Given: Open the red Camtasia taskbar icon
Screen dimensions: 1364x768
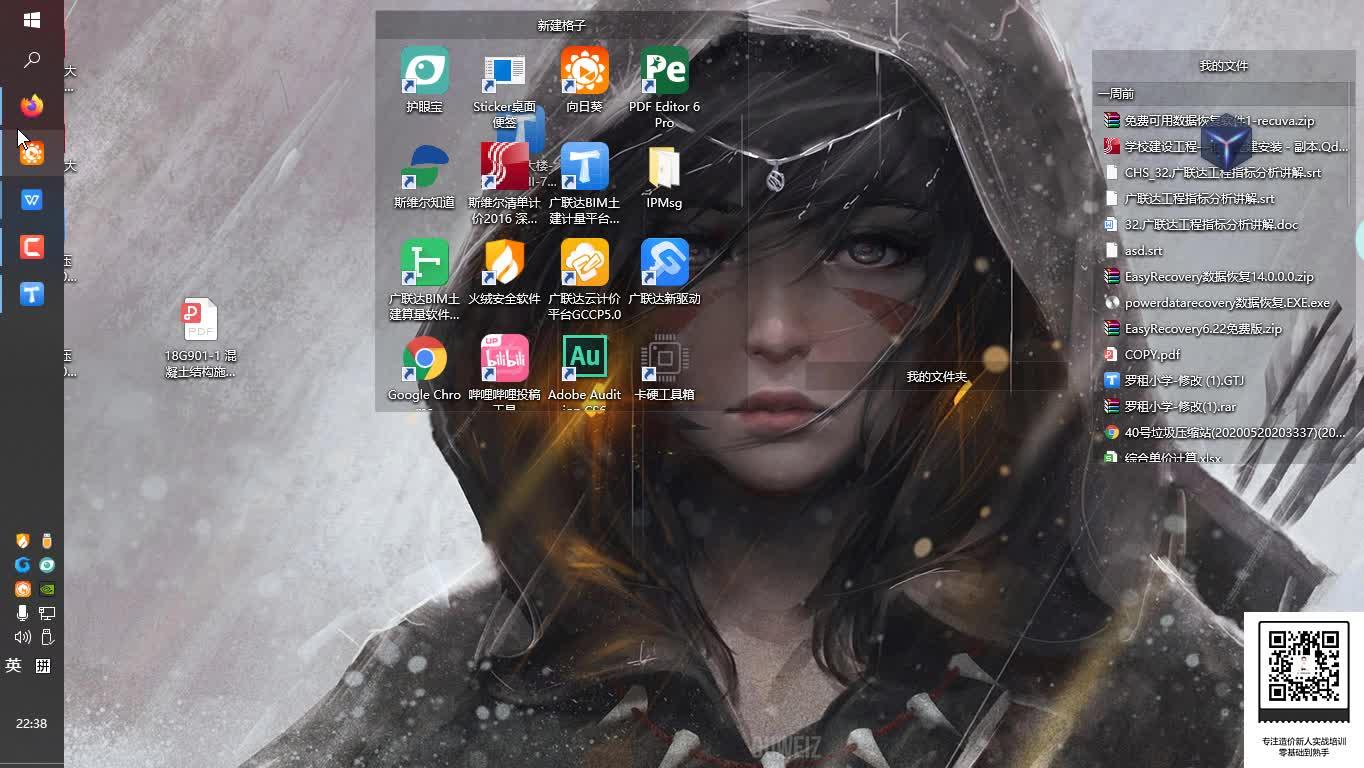Looking at the screenshot, I should [x=32, y=246].
